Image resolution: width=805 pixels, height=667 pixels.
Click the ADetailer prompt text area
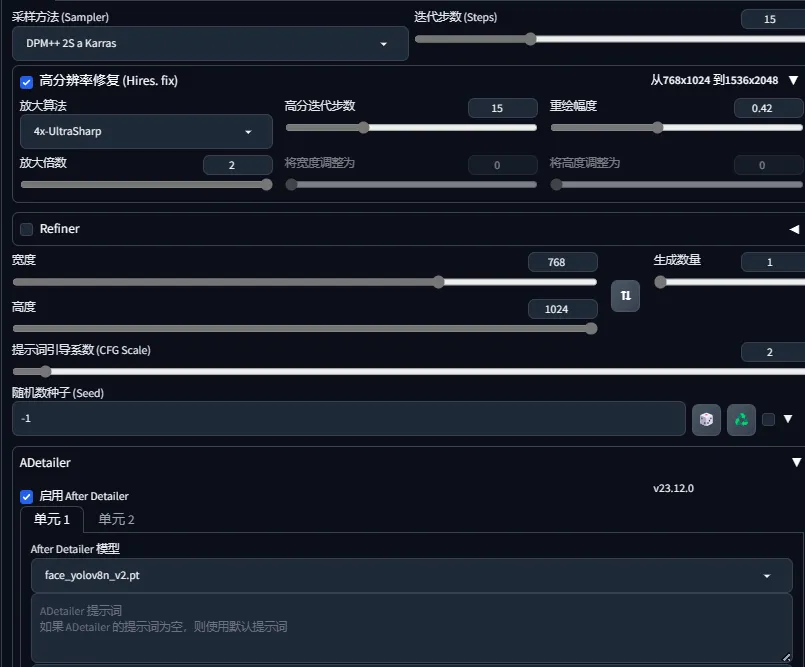pos(412,628)
